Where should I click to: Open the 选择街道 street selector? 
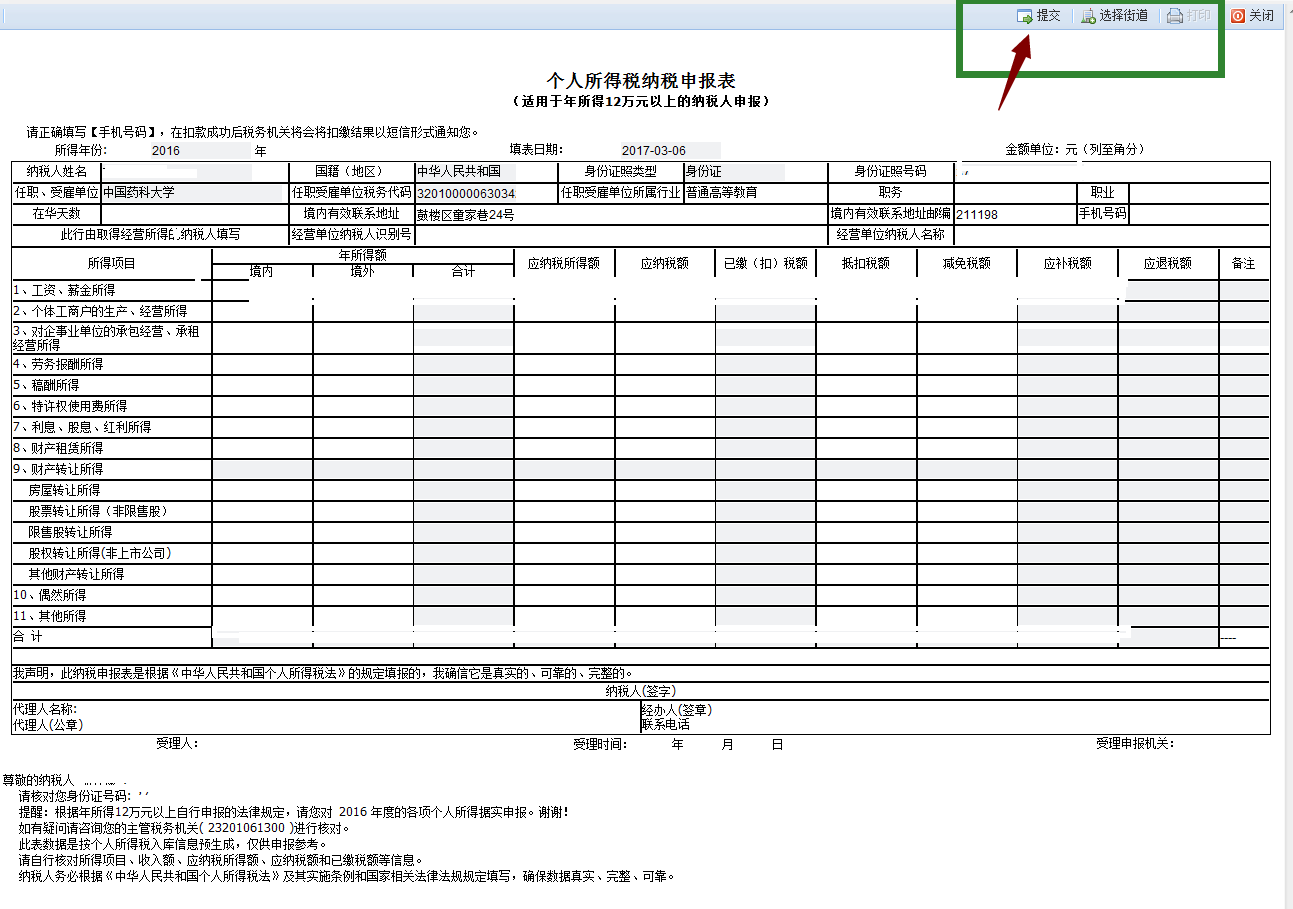point(1114,16)
